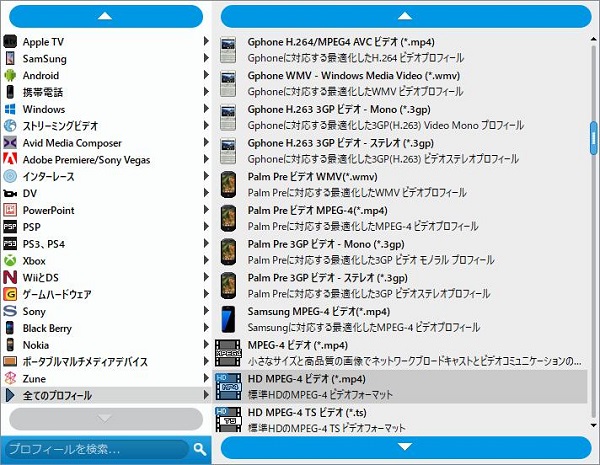Click the Windows logo icon
The height and width of the screenshot is (465, 600).
[10, 109]
